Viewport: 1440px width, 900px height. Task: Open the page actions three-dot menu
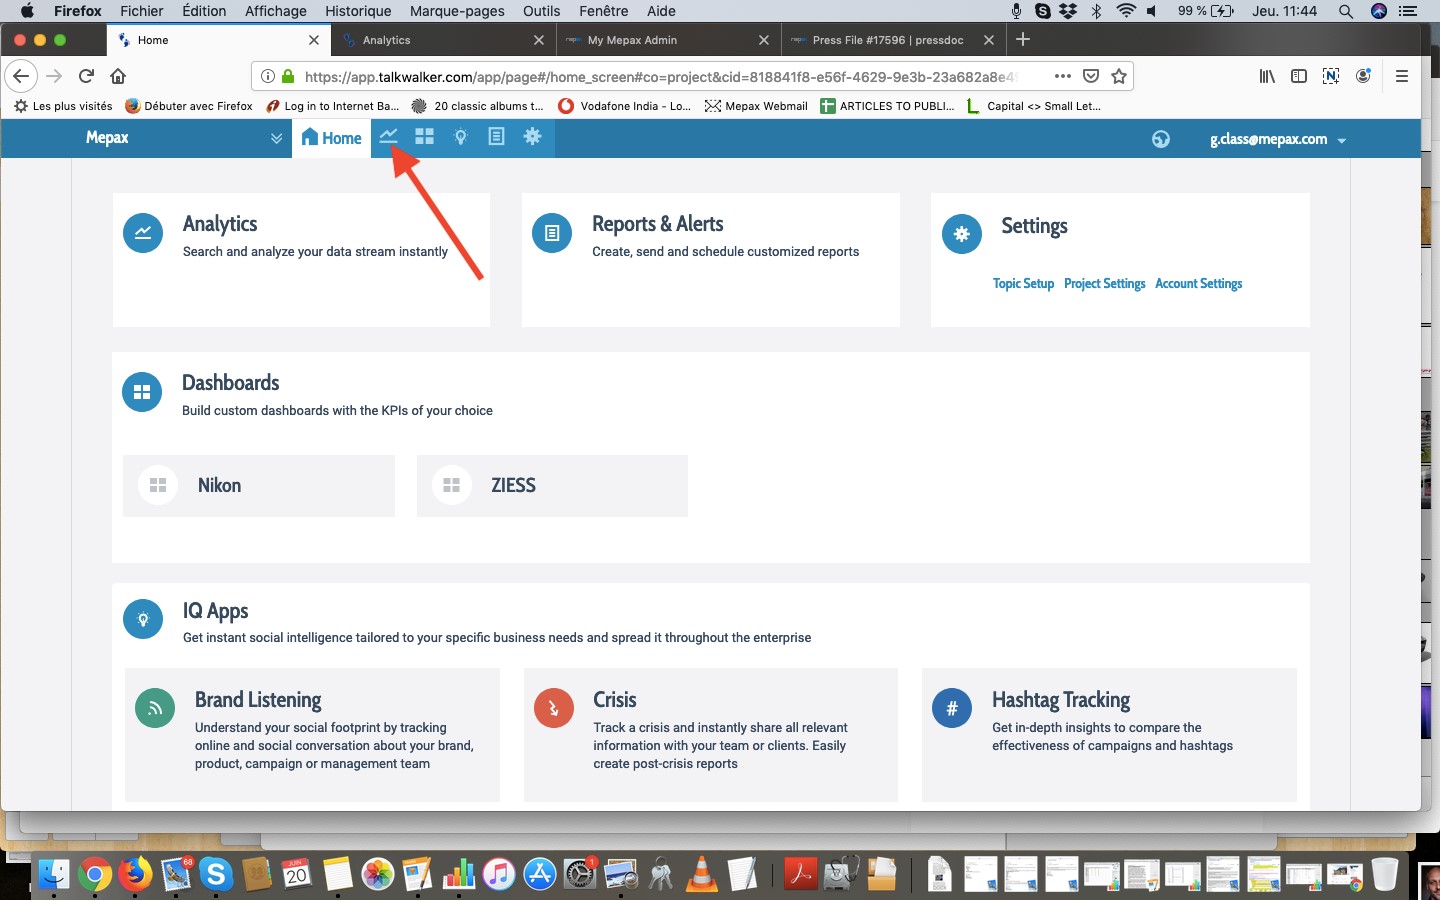pyautogui.click(x=1062, y=76)
